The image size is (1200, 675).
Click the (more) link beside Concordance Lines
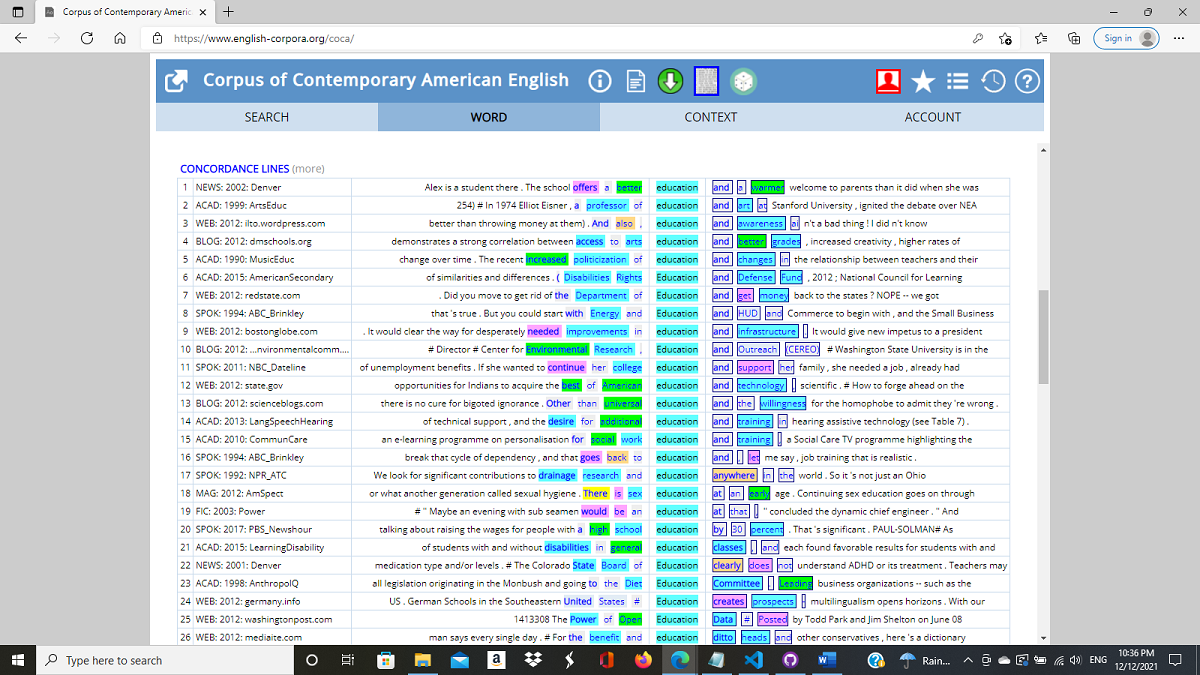pyautogui.click(x=308, y=169)
